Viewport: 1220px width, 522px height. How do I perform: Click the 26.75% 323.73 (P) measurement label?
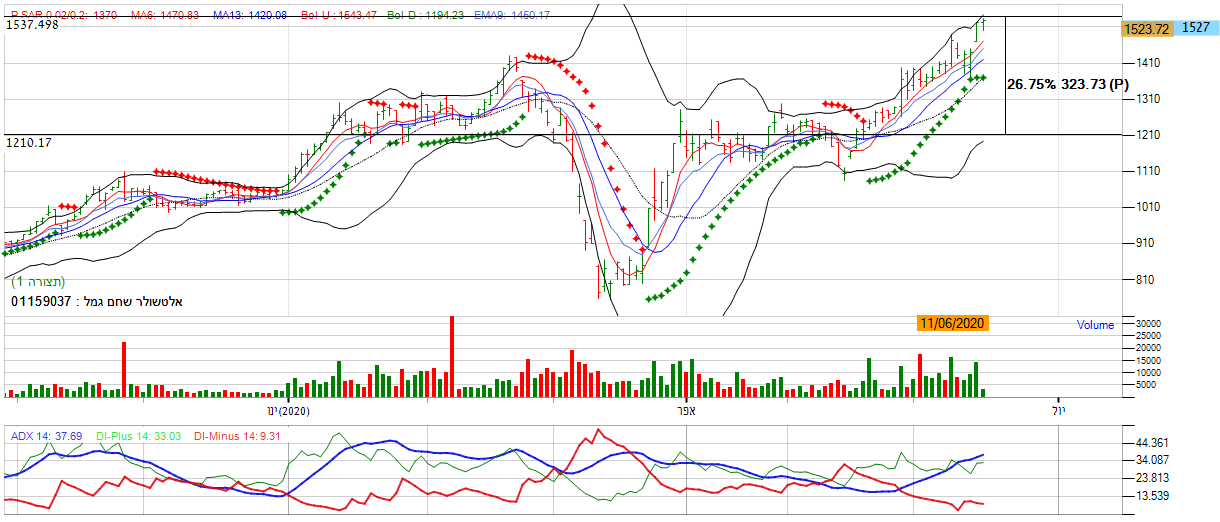1067,86
